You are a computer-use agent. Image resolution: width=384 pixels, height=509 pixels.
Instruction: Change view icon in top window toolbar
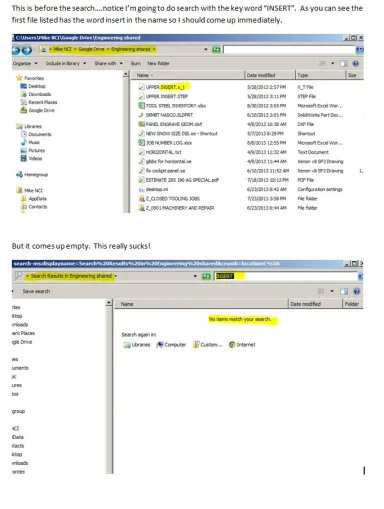322,63
